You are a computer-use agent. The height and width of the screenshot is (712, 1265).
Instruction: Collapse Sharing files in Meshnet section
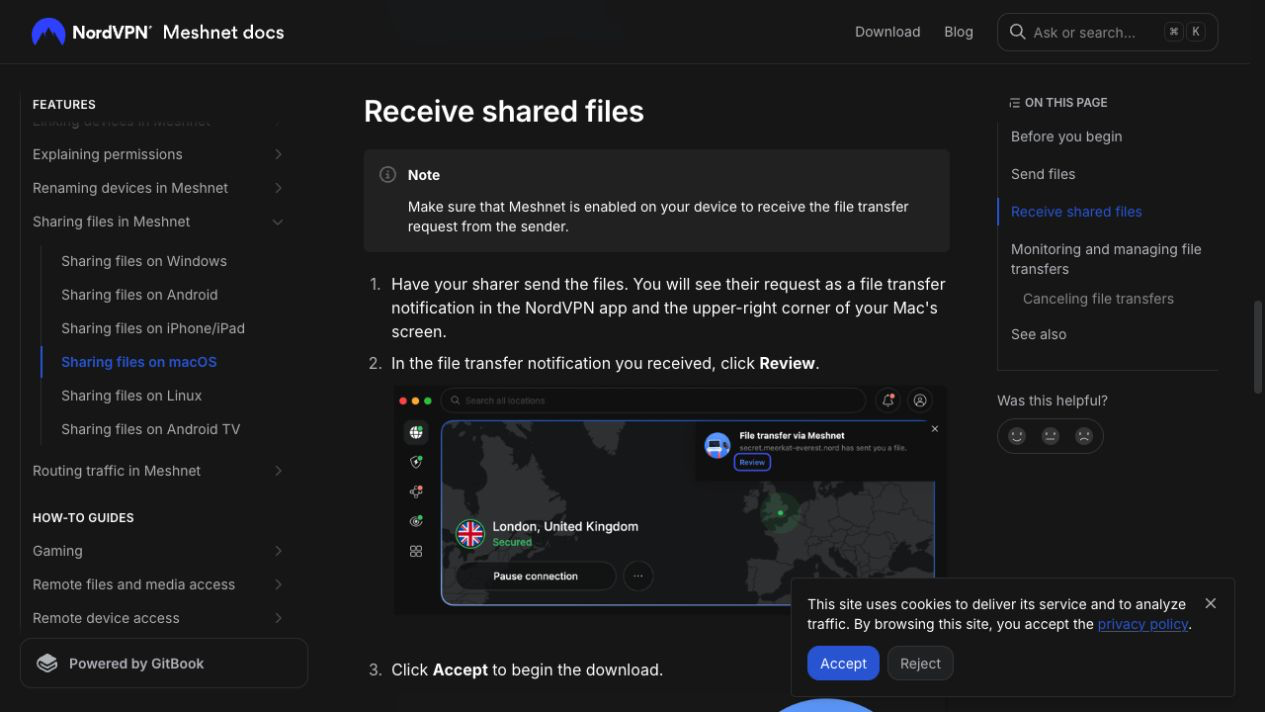point(278,222)
